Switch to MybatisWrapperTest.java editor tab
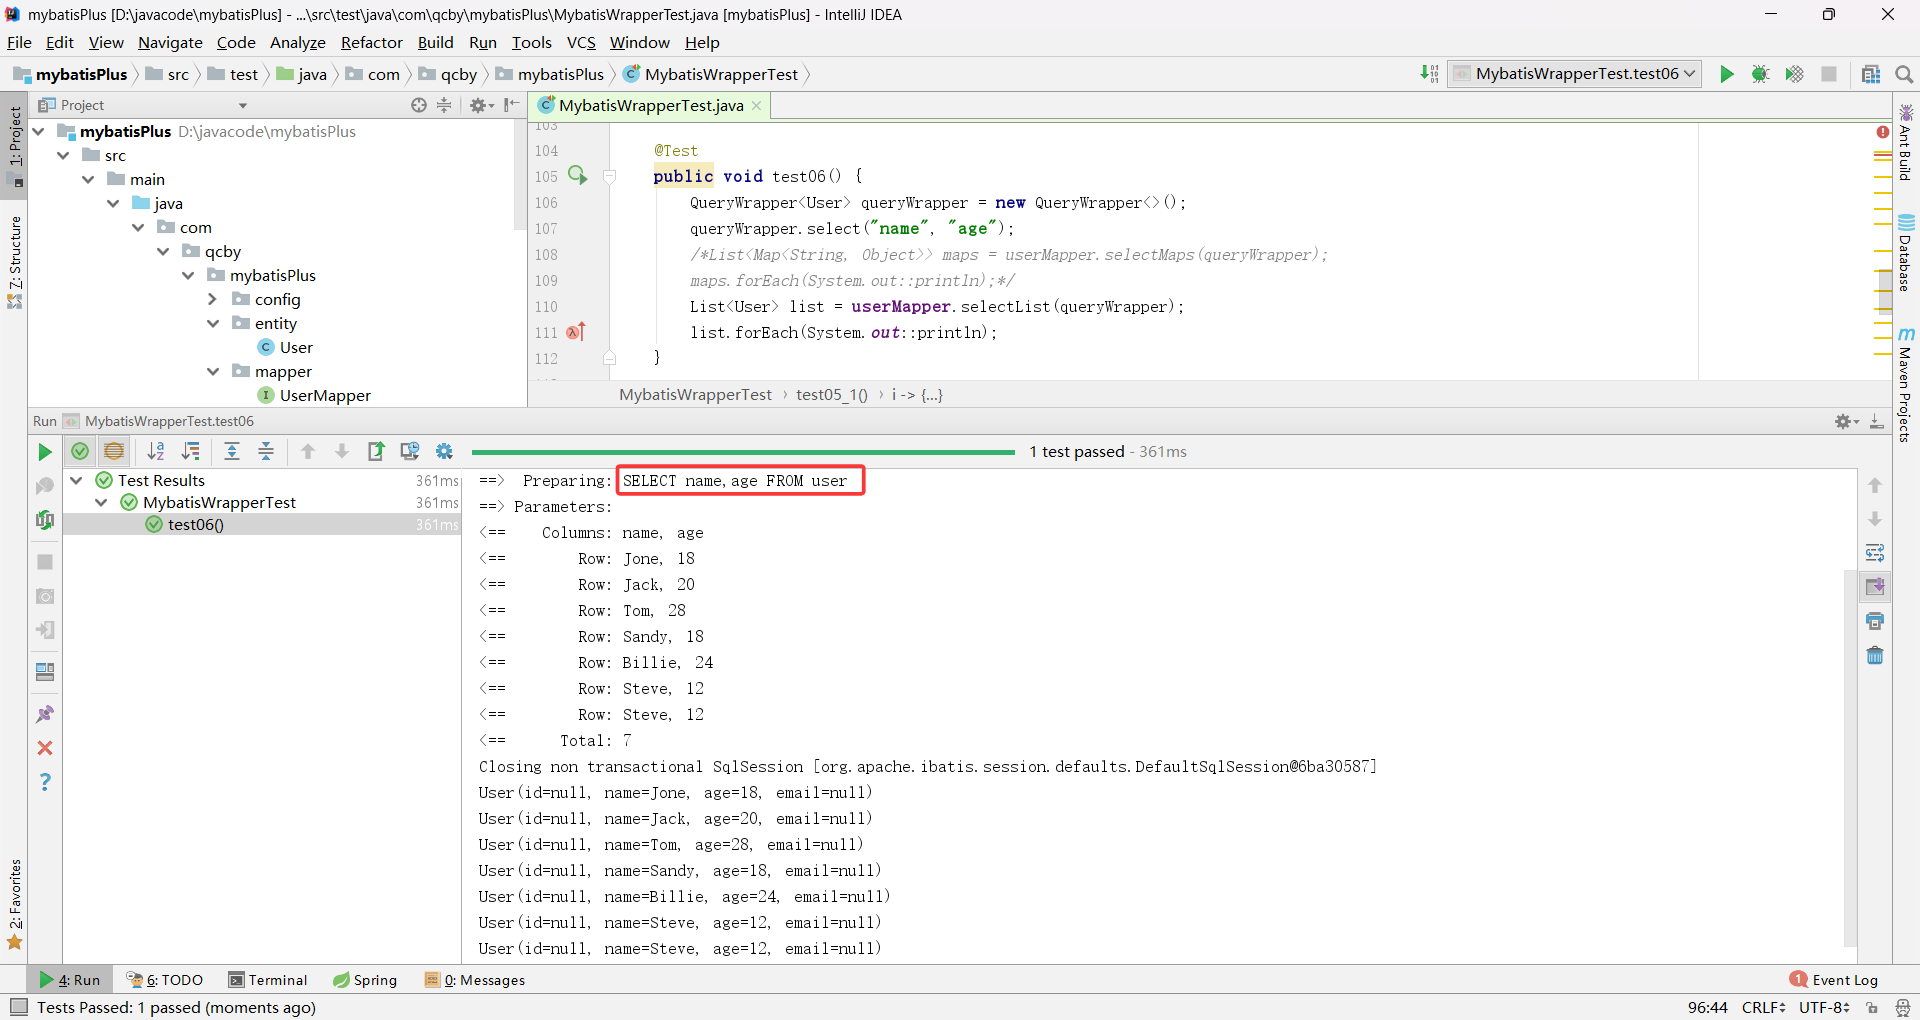Screen dimensions: 1920x1020 pyautogui.click(x=650, y=105)
